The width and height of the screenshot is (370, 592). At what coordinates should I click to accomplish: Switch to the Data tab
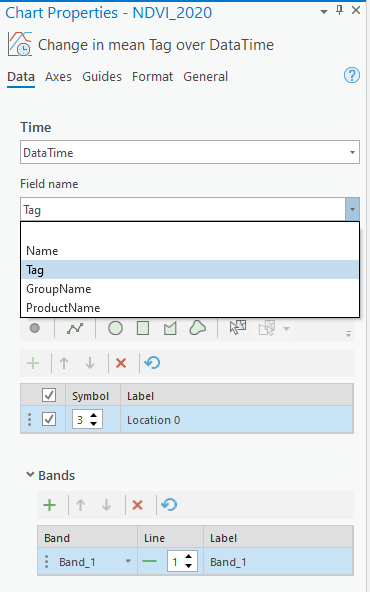(x=21, y=77)
